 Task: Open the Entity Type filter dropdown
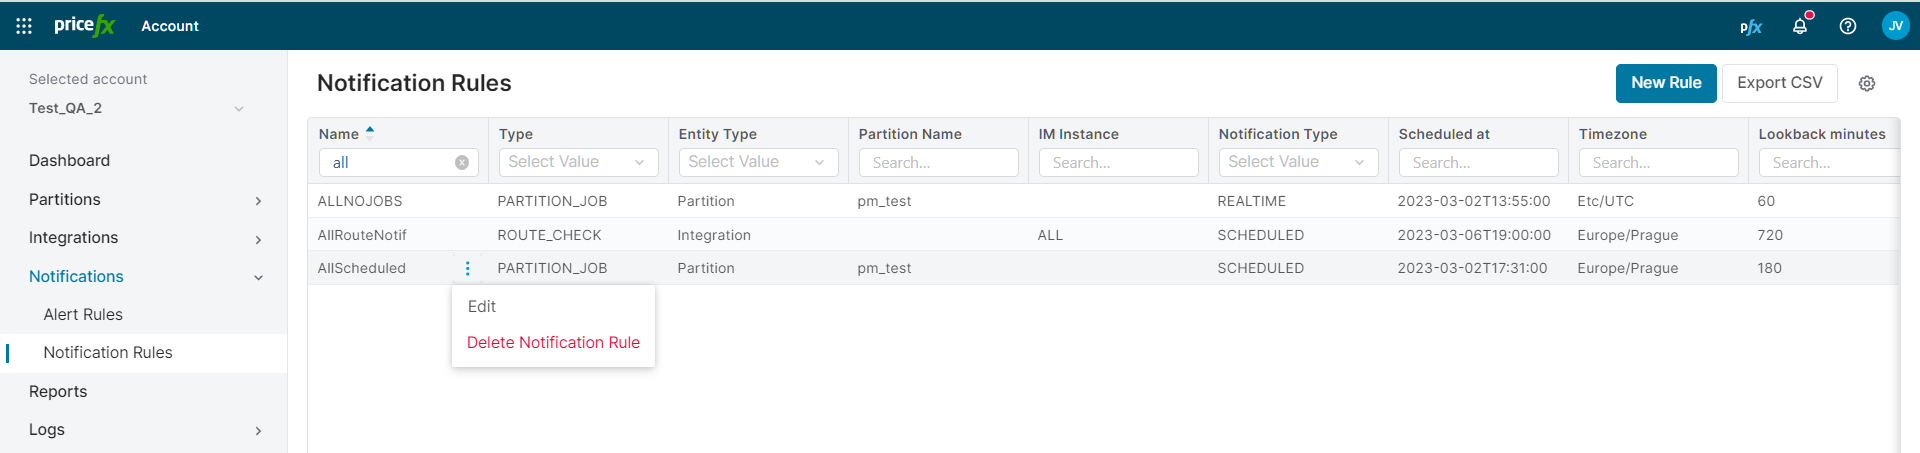(758, 162)
